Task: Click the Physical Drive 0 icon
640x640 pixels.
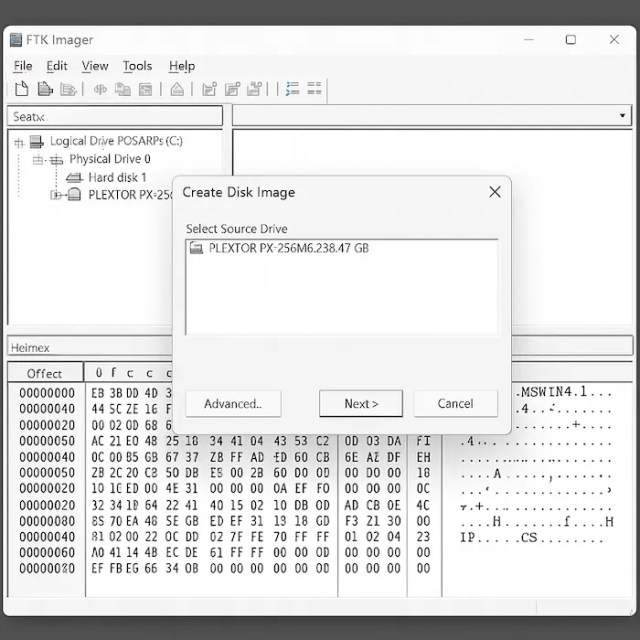Action: tap(56, 160)
